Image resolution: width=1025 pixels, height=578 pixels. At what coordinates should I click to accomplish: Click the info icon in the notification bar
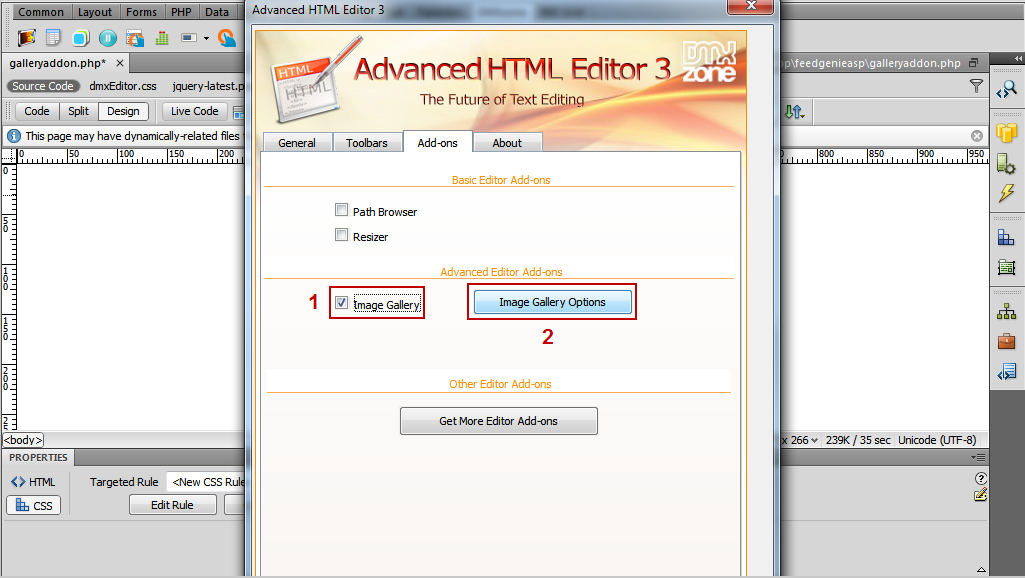pyautogui.click(x=14, y=136)
